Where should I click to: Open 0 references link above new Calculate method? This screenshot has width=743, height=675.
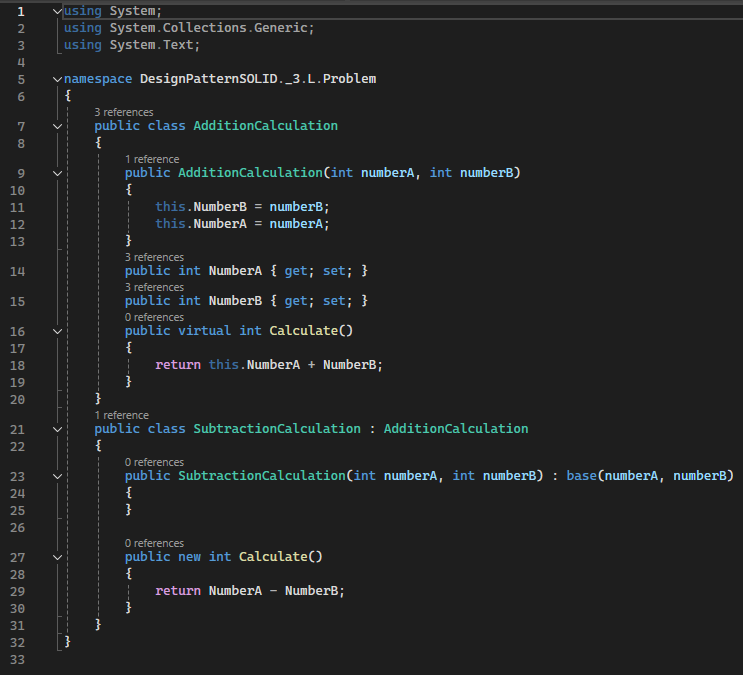point(154,543)
